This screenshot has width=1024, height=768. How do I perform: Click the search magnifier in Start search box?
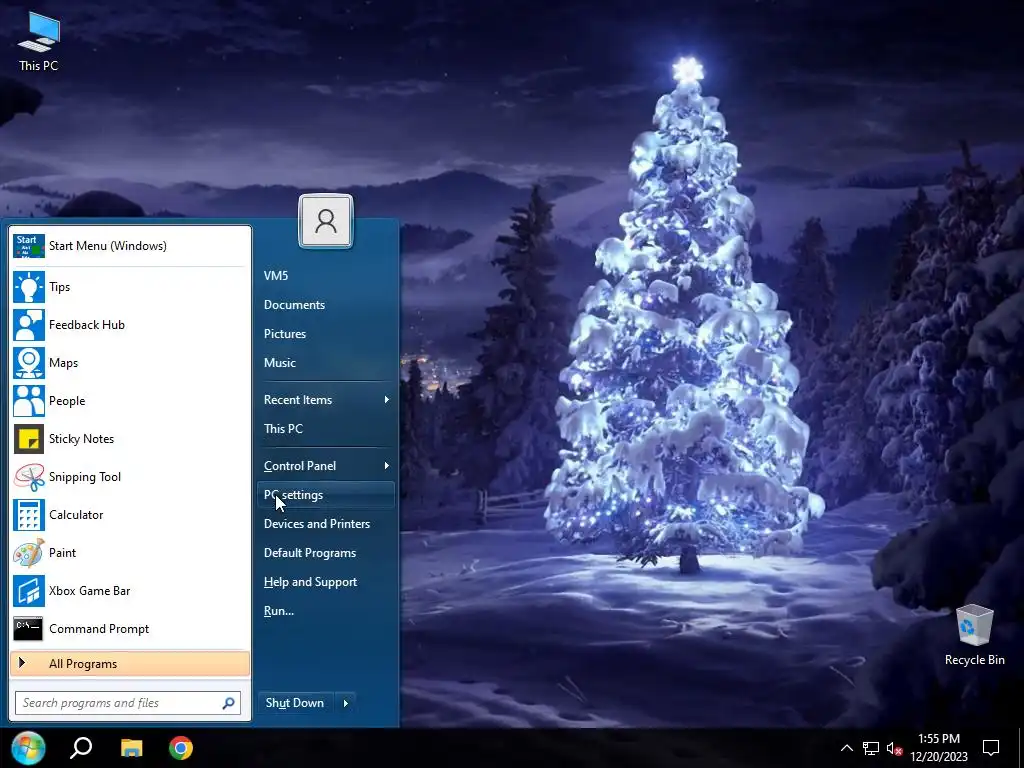[x=229, y=703]
